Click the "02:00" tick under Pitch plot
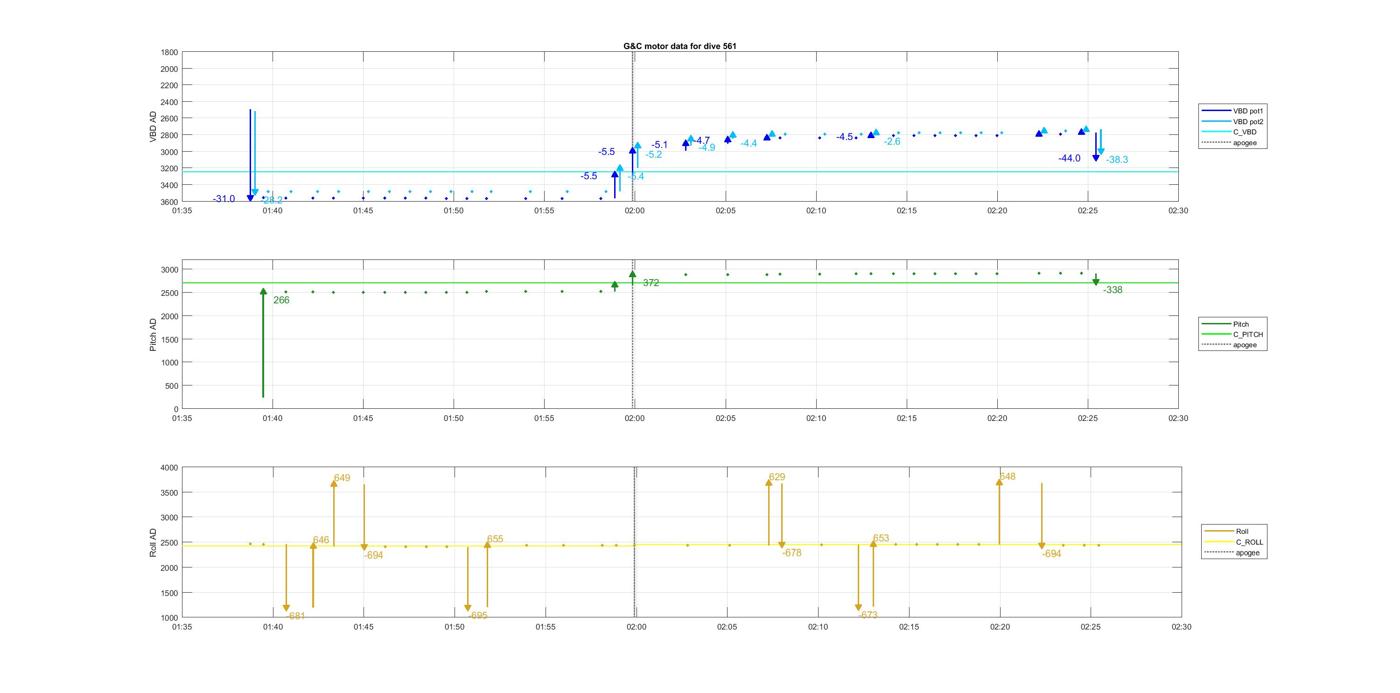The image size is (1400, 693). (x=635, y=419)
